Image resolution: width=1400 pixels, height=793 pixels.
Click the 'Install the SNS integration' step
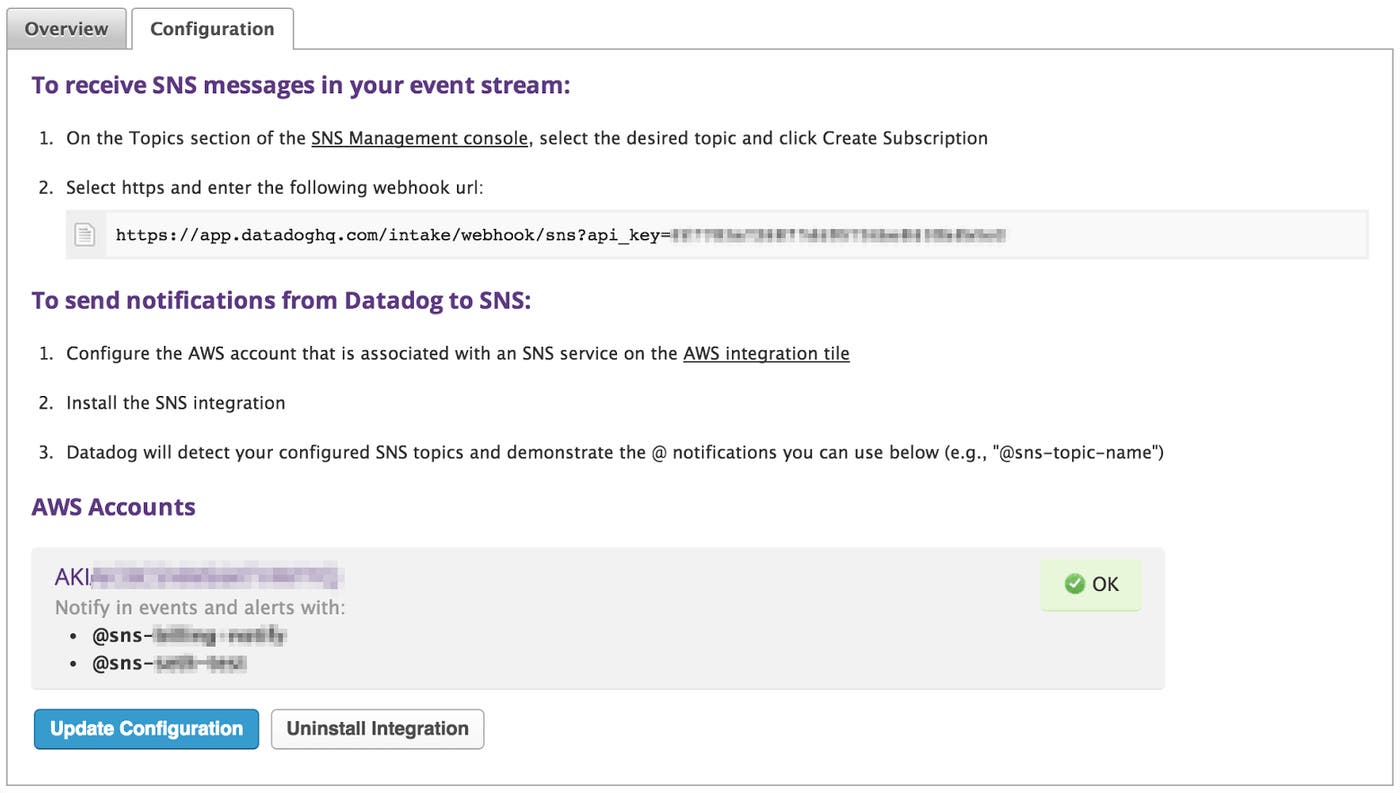point(175,403)
